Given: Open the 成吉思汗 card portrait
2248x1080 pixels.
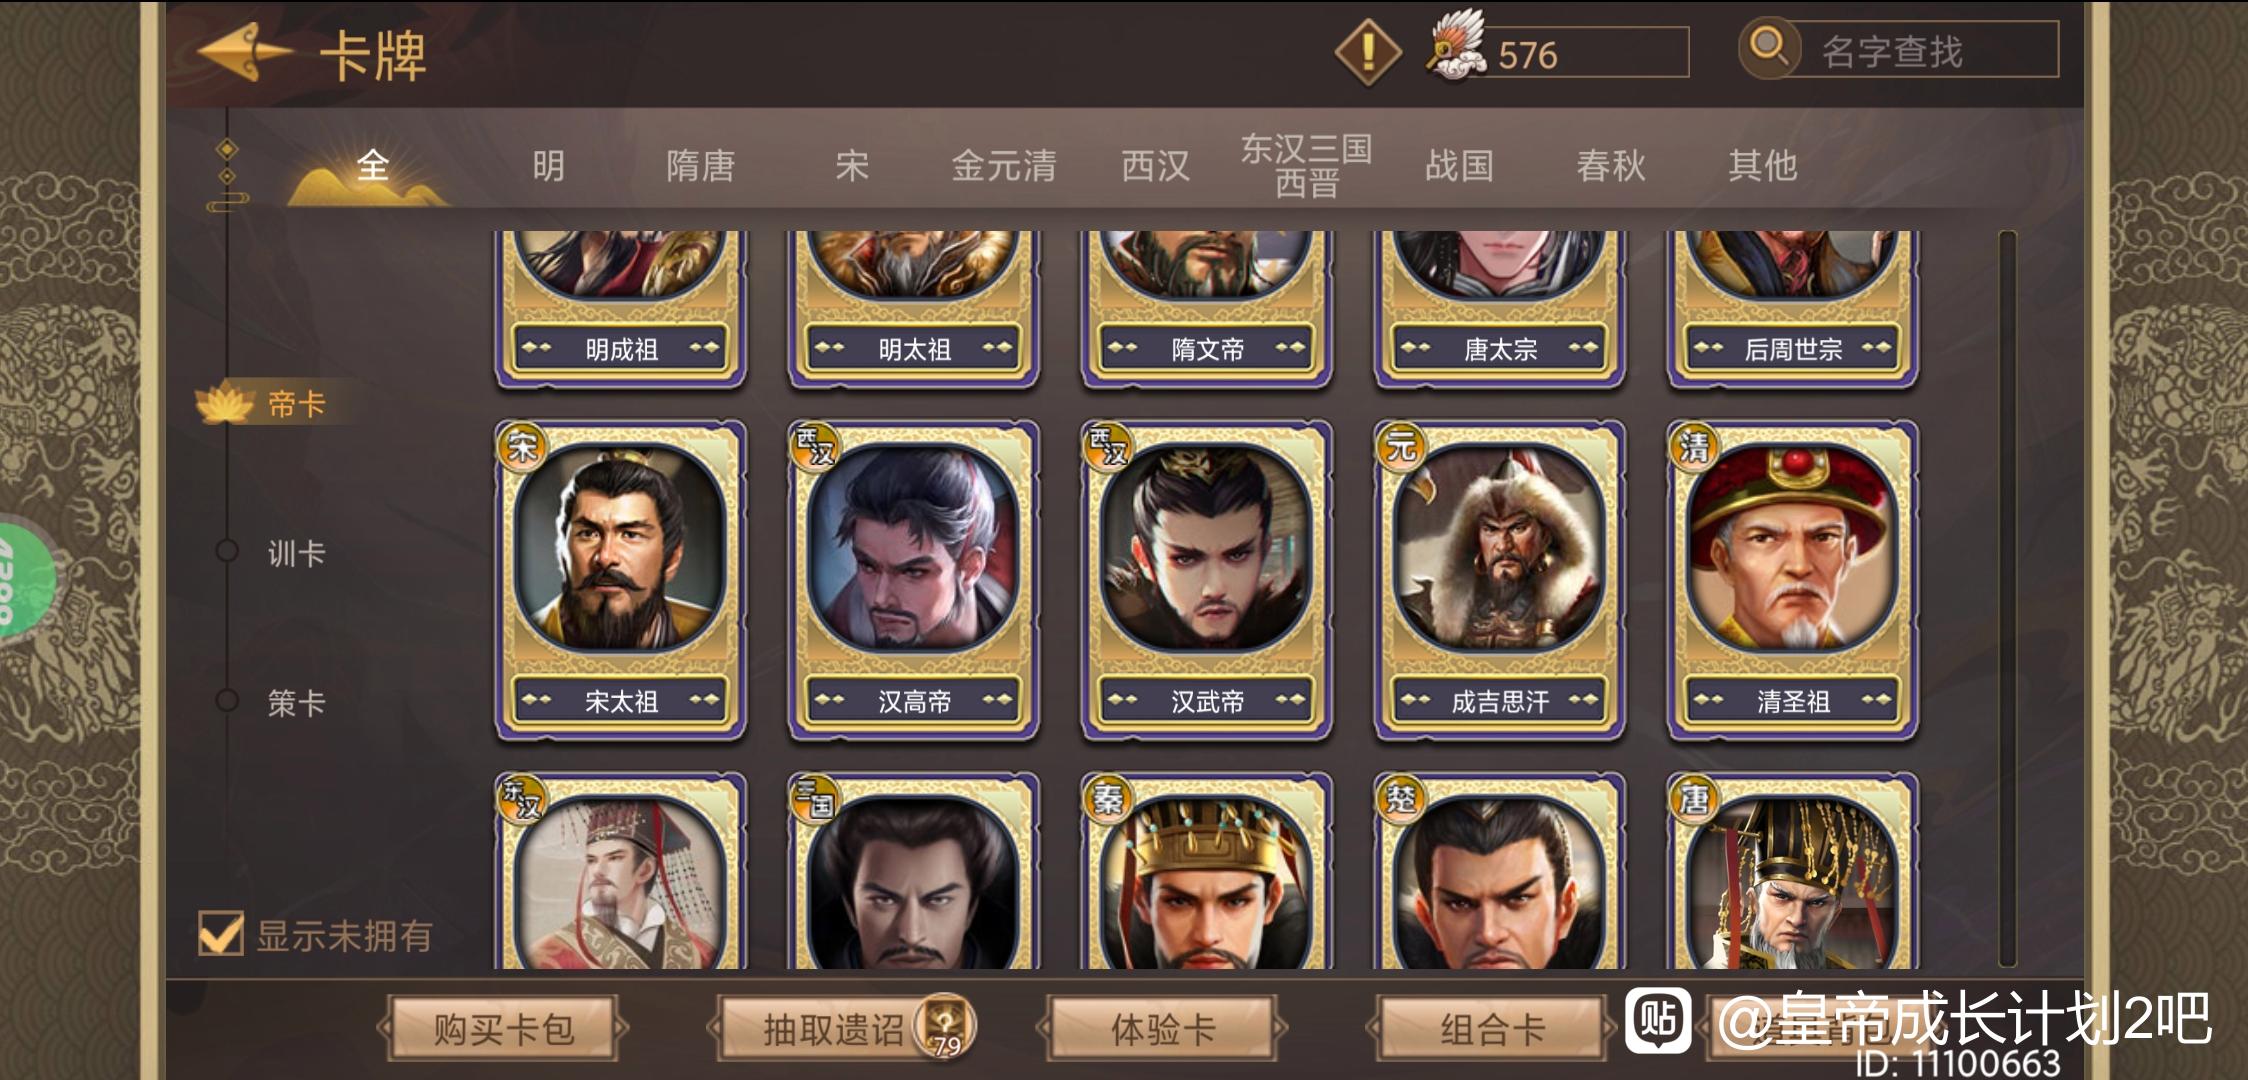Looking at the screenshot, I should click(1499, 546).
